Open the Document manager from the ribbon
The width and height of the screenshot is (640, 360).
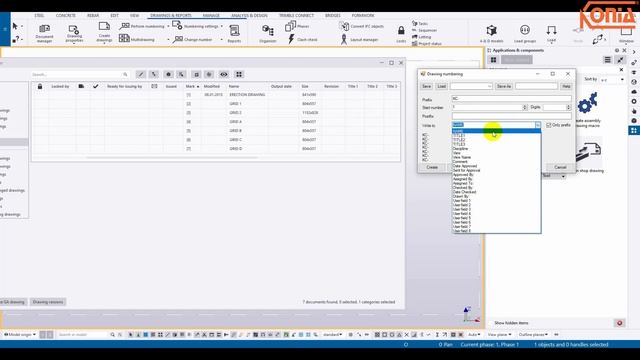pos(44,33)
